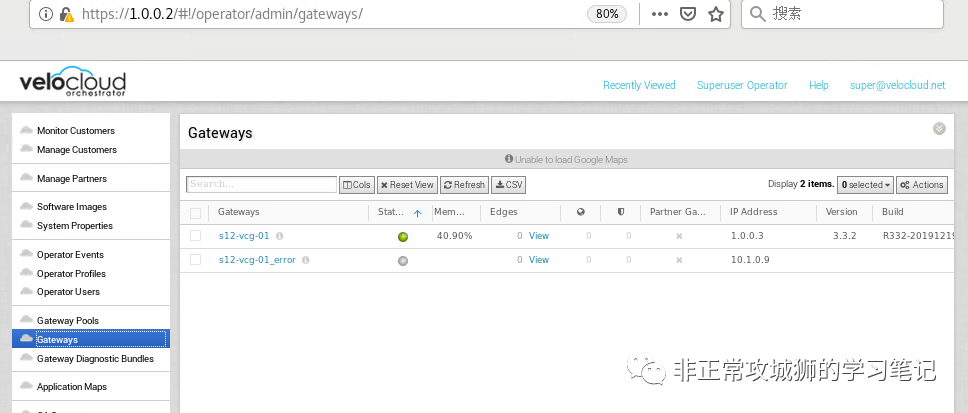Click cloud icon next to Gateway Pools
The height and width of the screenshot is (413, 968).
point(26,319)
